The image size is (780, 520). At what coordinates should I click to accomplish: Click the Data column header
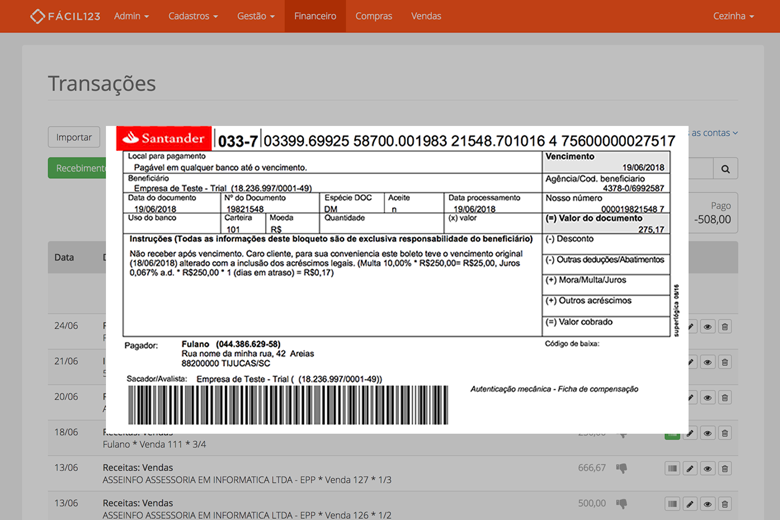pyautogui.click(x=64, y=257)
